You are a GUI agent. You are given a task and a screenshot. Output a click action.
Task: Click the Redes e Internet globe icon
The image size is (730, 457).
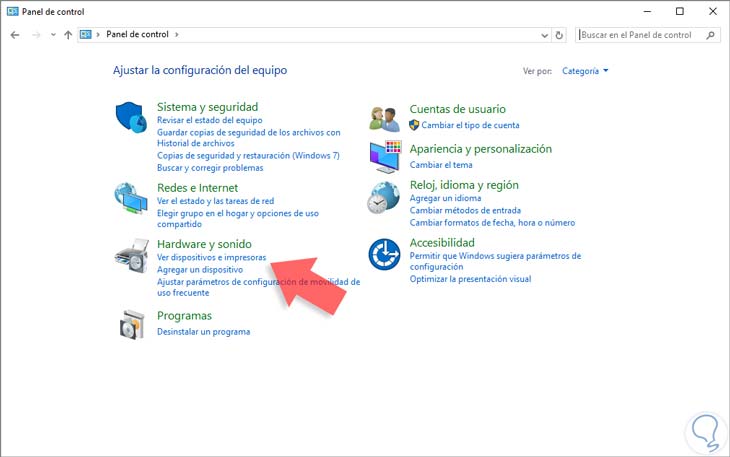pos(131,198)
